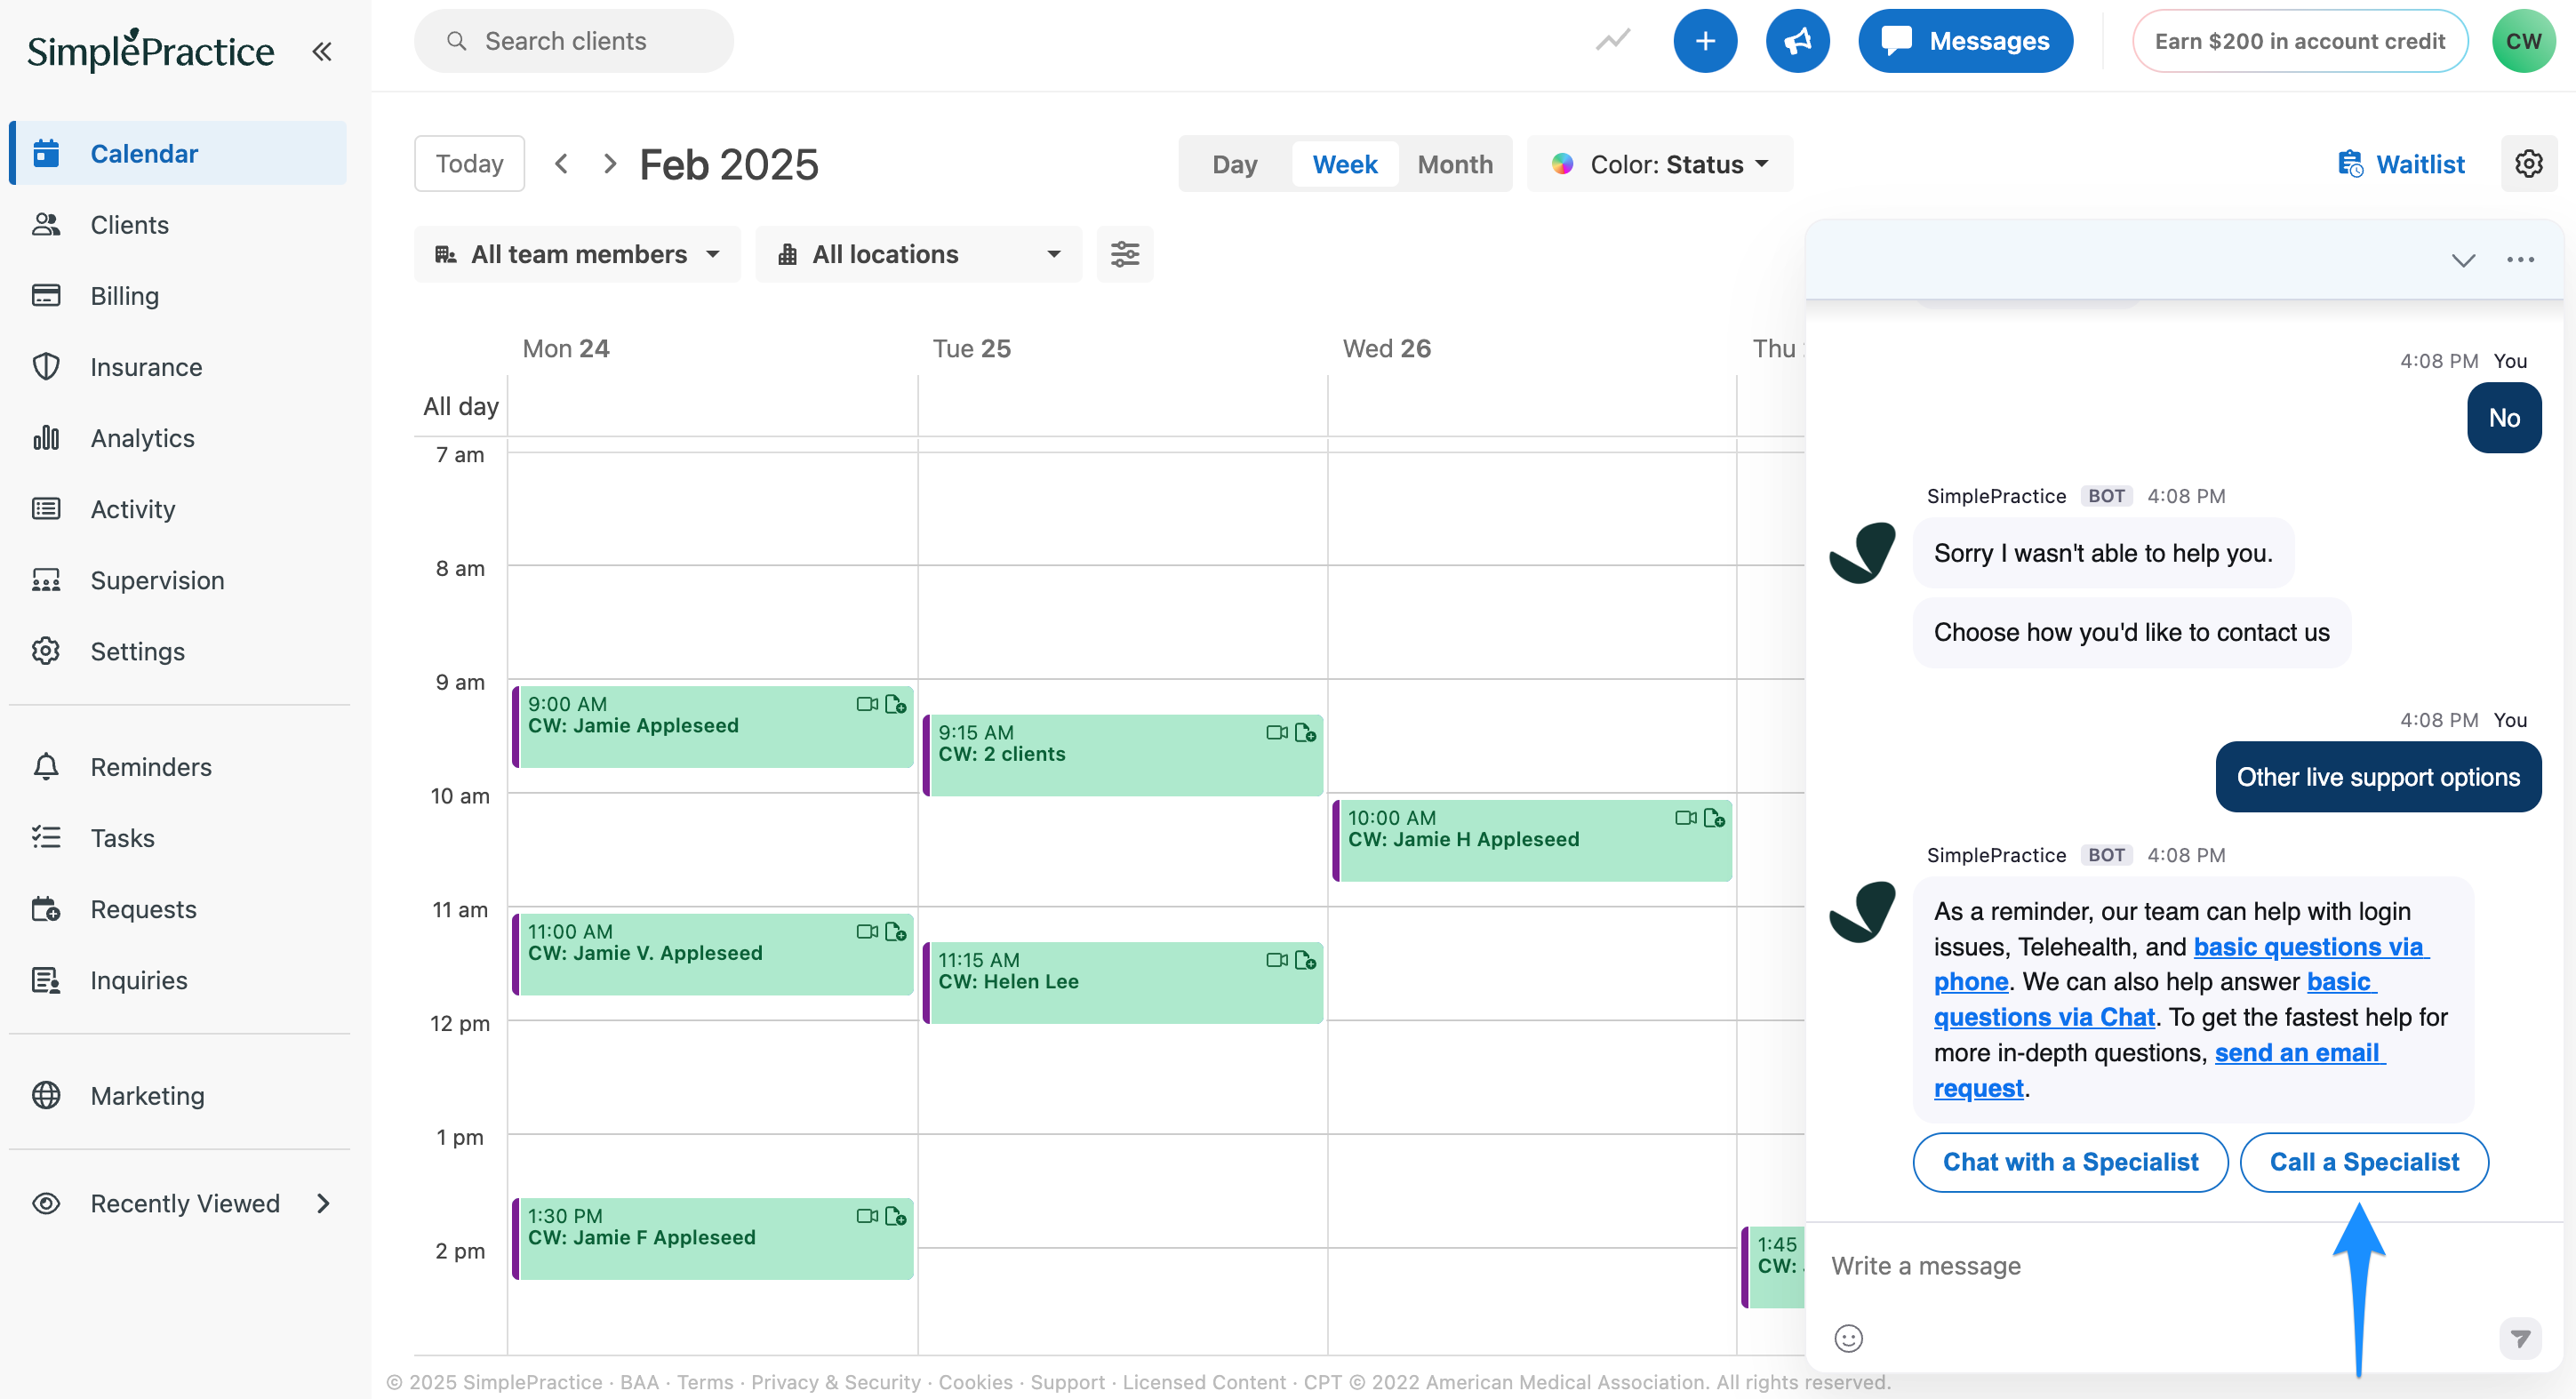Open the Cookies footer link
Viewport: 2576px width, 1399px height.
click(975, 1382)
